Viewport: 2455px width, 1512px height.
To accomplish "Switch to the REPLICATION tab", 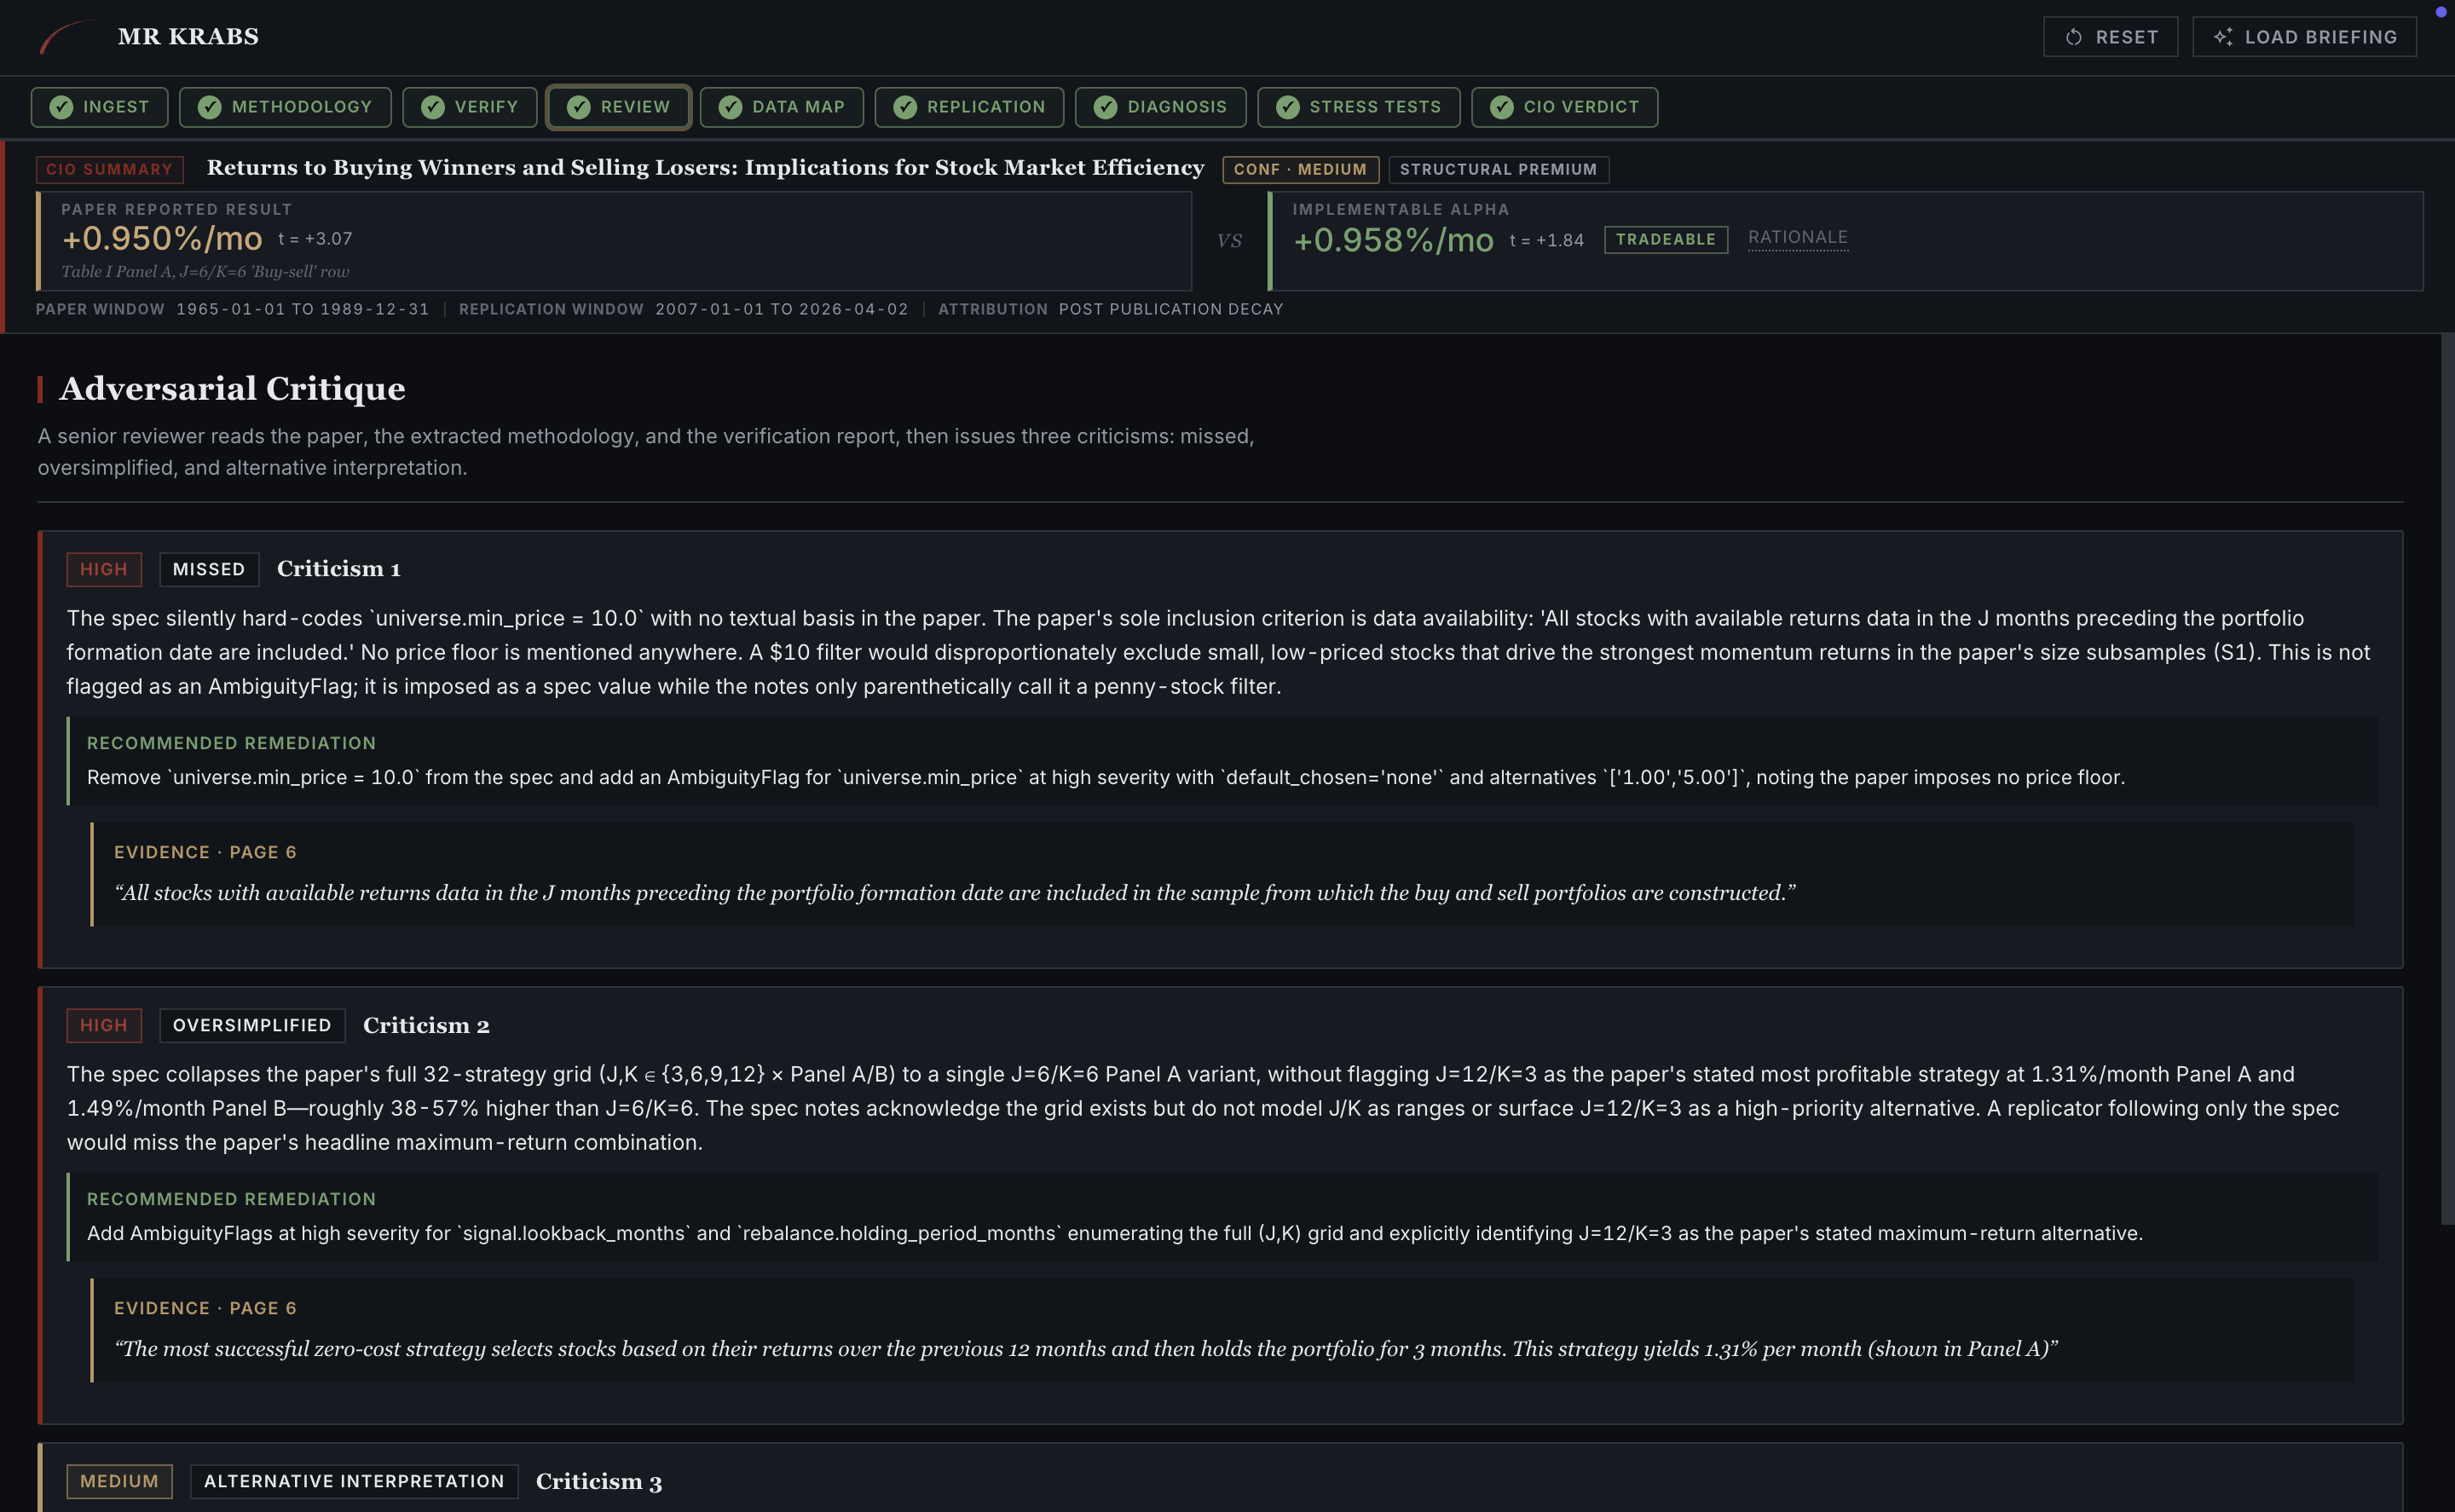I will (968, 107).
